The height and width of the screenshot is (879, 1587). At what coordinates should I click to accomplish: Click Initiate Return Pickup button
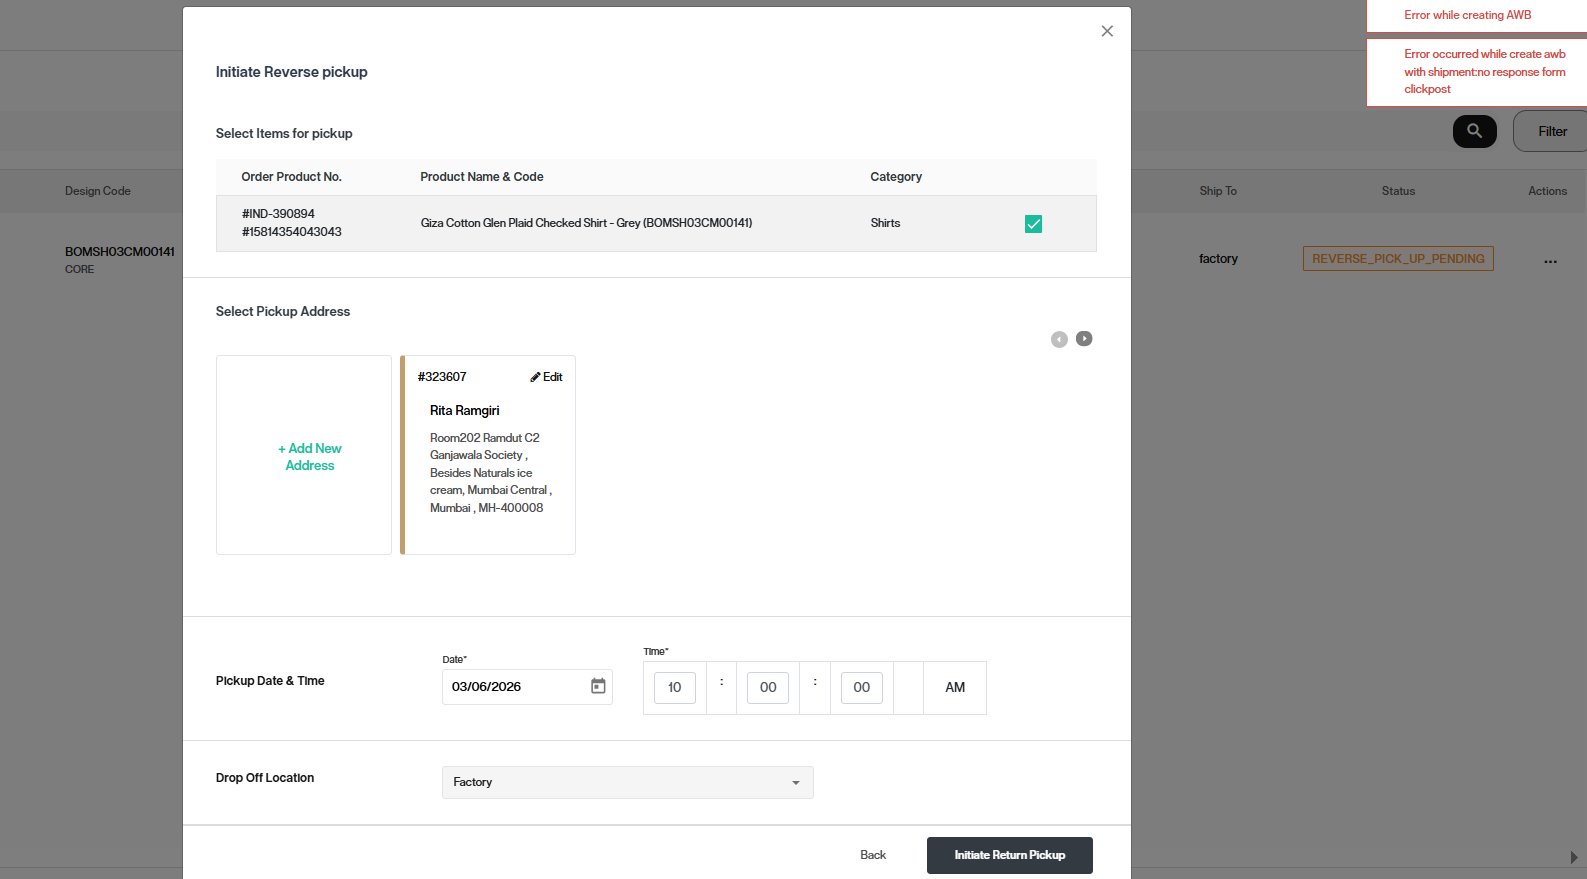tap(1010, 855)
